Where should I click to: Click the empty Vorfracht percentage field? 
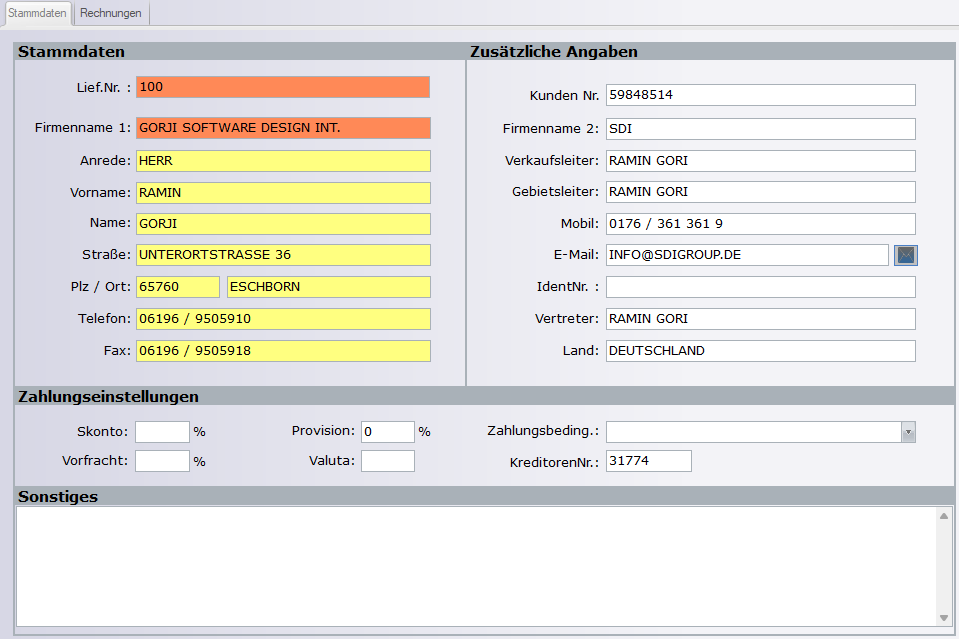pos(162,461)
